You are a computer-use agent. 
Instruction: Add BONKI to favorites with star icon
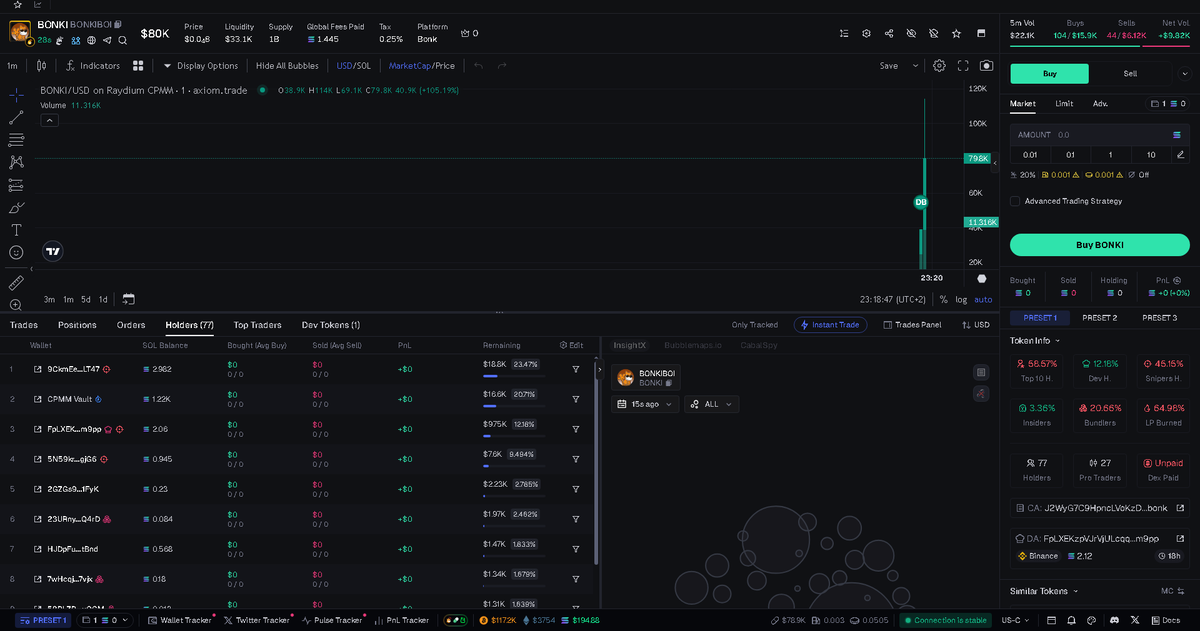956,33
